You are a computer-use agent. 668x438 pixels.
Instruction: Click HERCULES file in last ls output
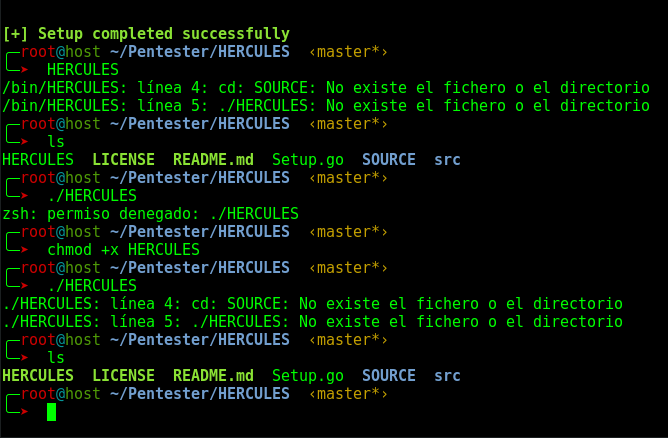click(x=38, y=376)
